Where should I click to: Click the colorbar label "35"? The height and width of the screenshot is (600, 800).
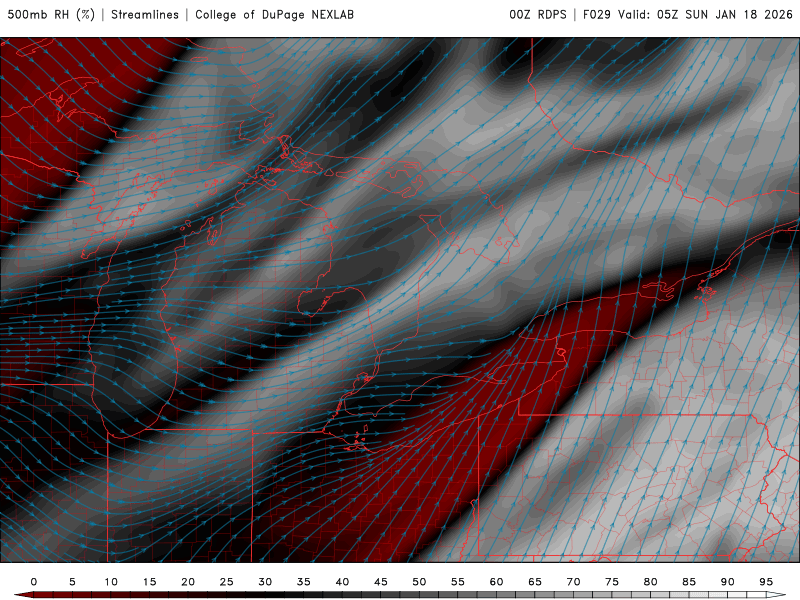[304, 582]
